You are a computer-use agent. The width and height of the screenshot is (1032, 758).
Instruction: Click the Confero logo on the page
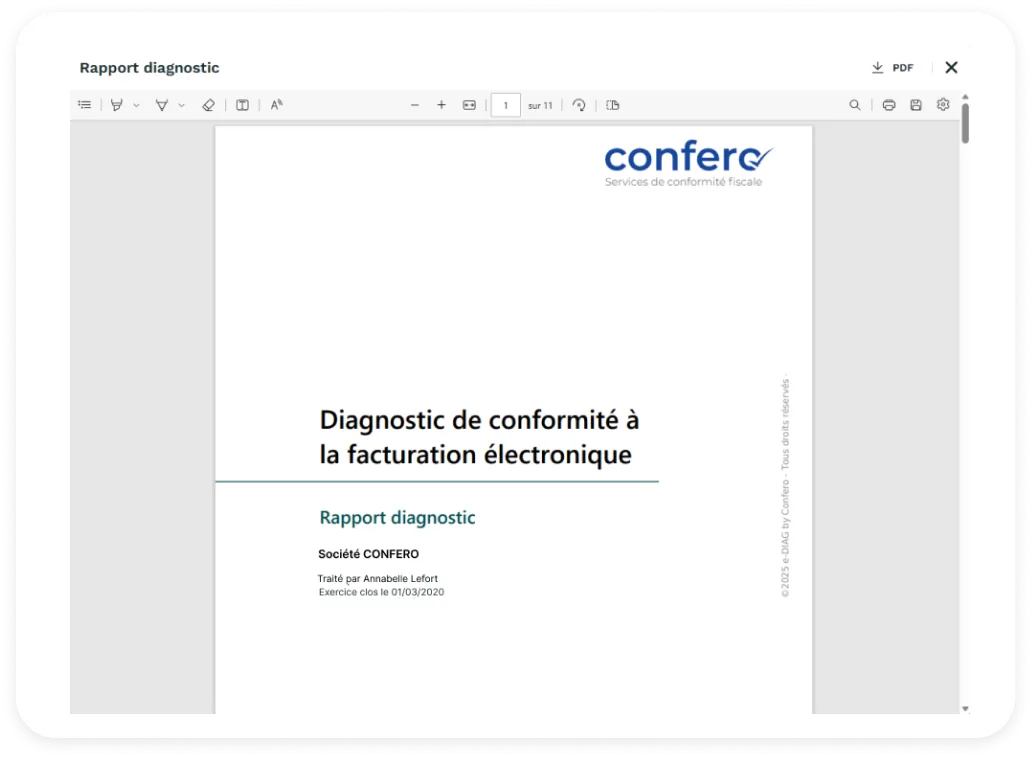[x=688, y=157]
